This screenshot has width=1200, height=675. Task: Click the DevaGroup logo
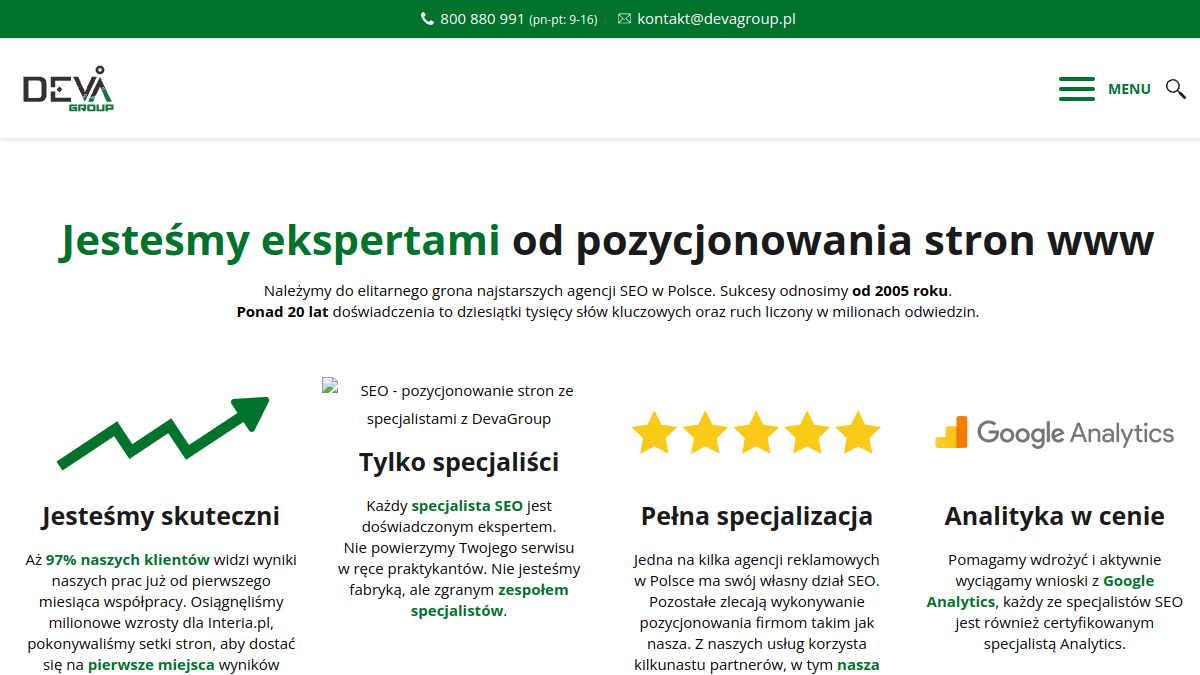(x=68, y=88)
